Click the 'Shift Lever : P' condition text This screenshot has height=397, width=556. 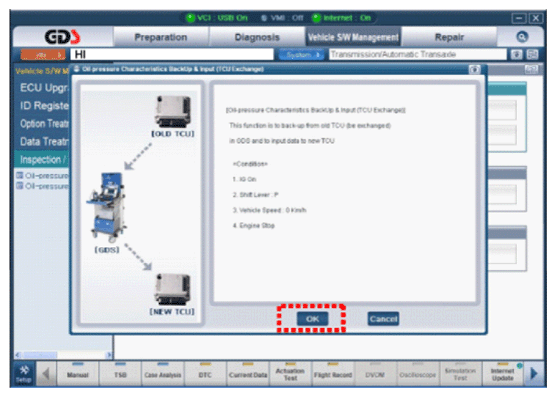tap(255, 195)
